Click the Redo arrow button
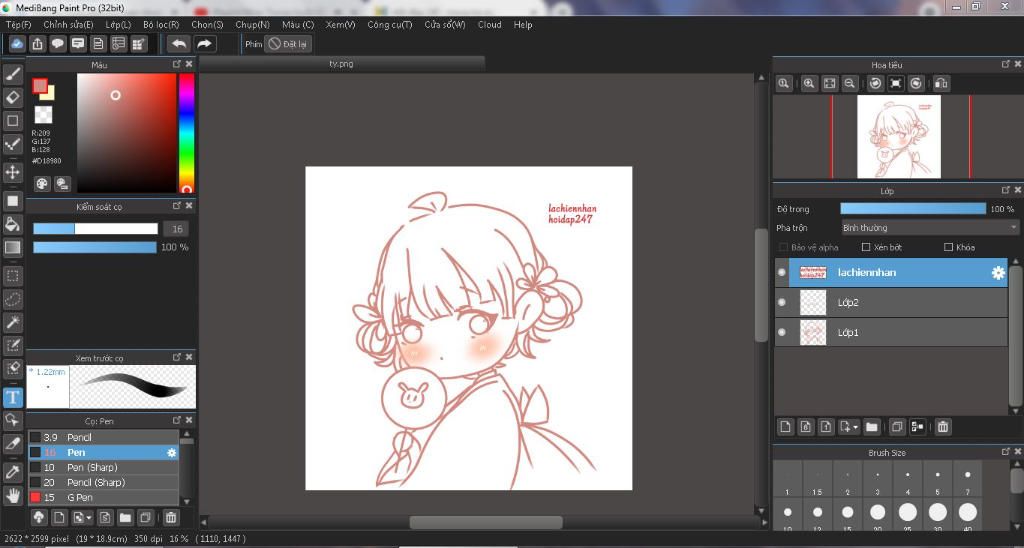 pyautogui.click(x=204, y=44)
